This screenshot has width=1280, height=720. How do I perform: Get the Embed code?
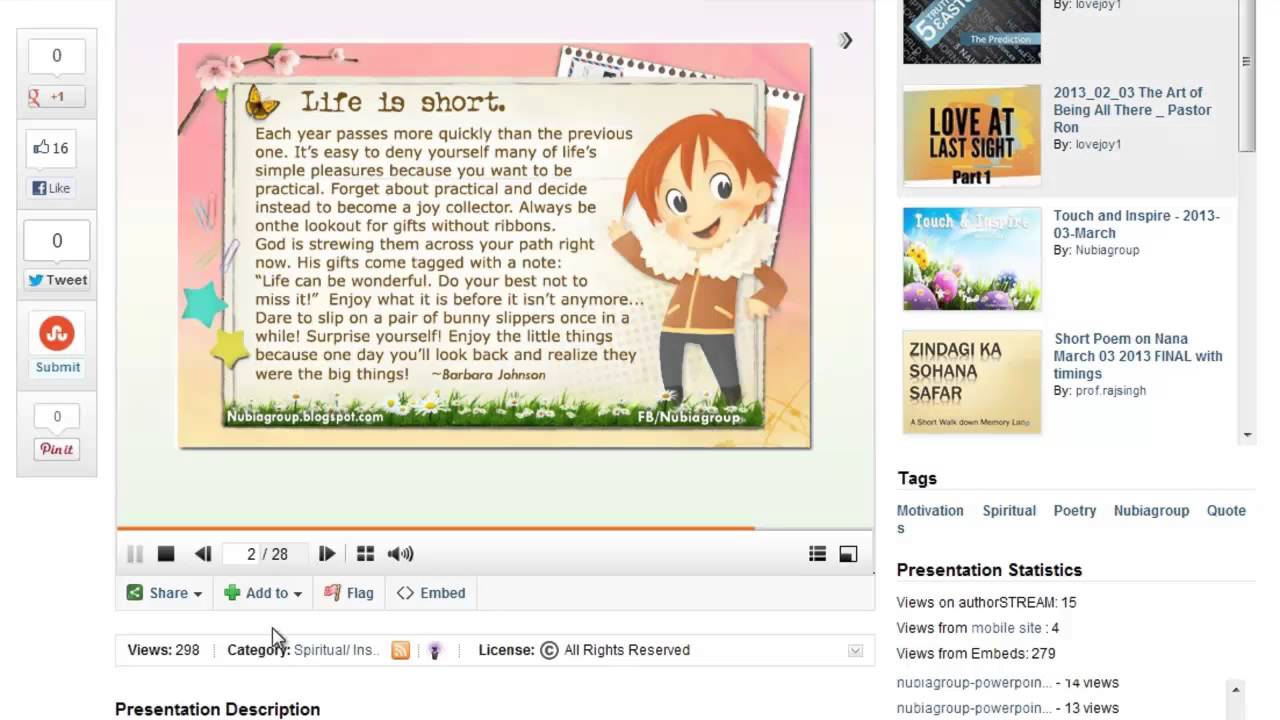pos(431,593)
